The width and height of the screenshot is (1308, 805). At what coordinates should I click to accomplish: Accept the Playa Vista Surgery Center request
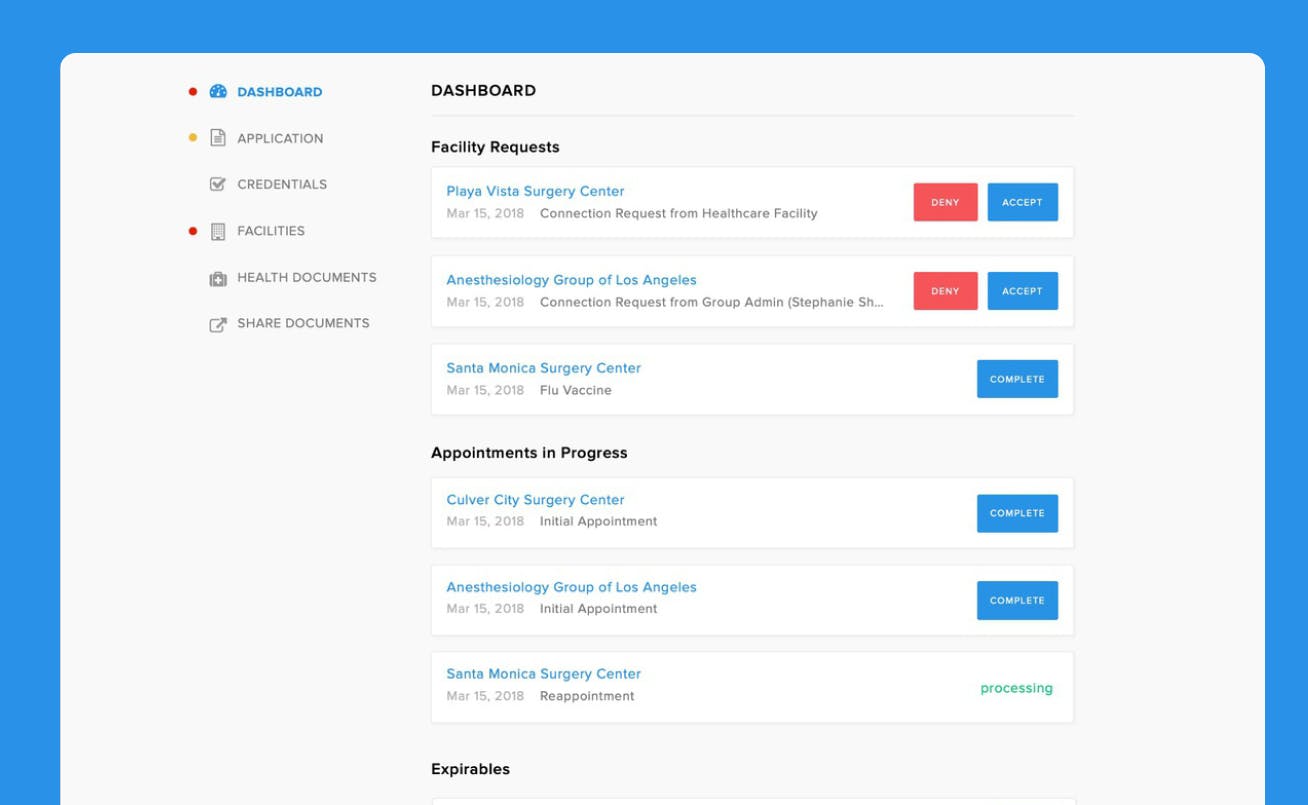click(1022, 202)
